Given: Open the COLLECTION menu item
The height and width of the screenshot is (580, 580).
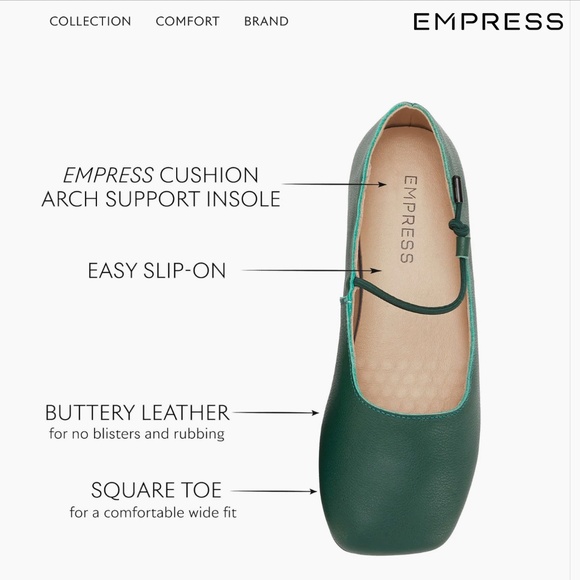Looking at the screenshot, I should (x=90, y=21).
